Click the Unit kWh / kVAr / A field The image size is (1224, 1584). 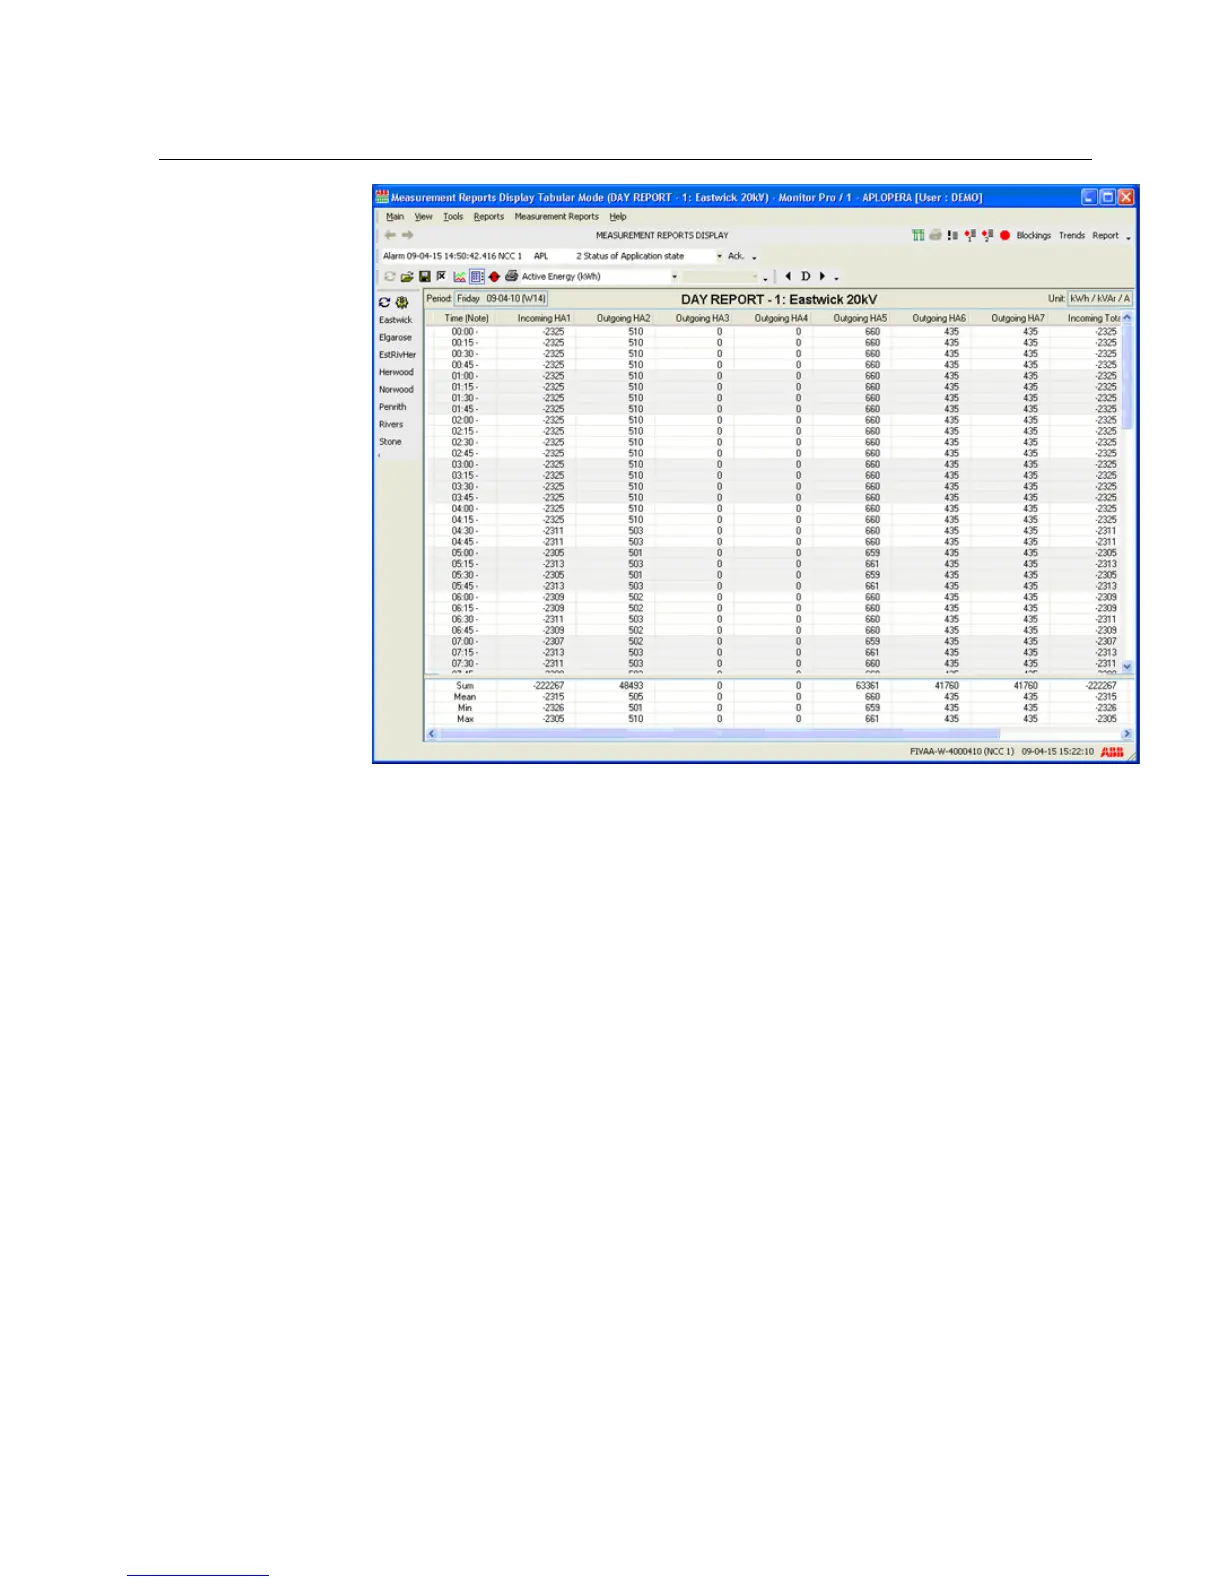(1099, 299)
